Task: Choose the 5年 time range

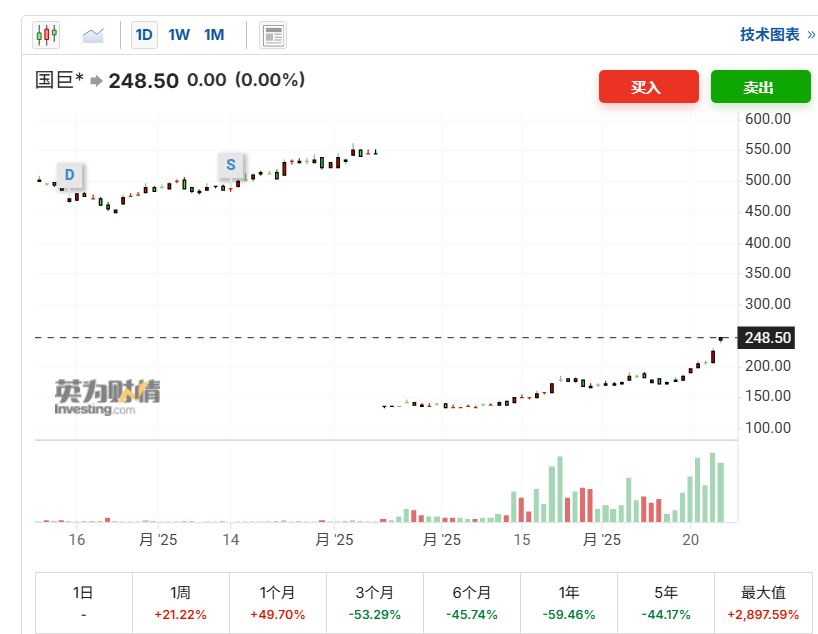Action: [665, 602]
